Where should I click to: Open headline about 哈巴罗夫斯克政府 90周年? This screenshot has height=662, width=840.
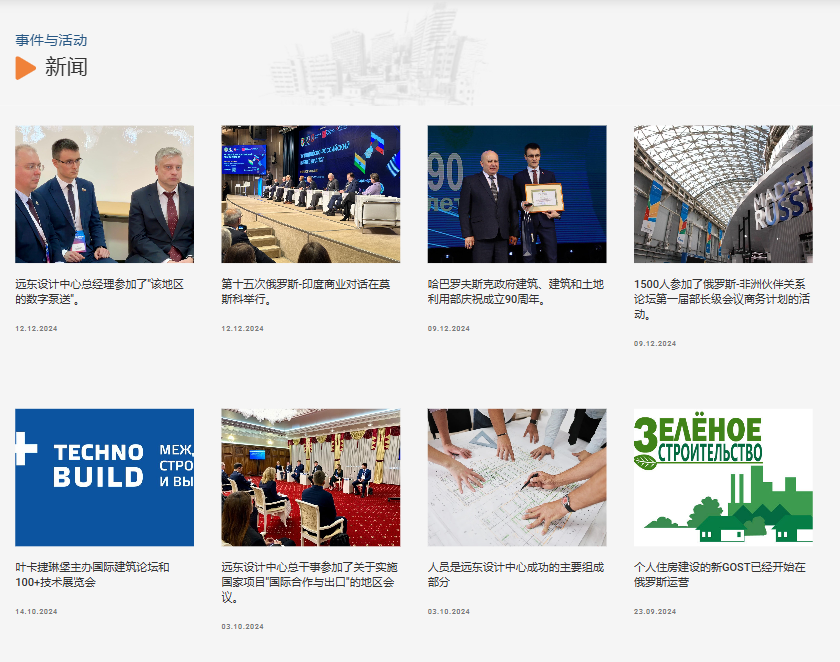coord(515,291)
